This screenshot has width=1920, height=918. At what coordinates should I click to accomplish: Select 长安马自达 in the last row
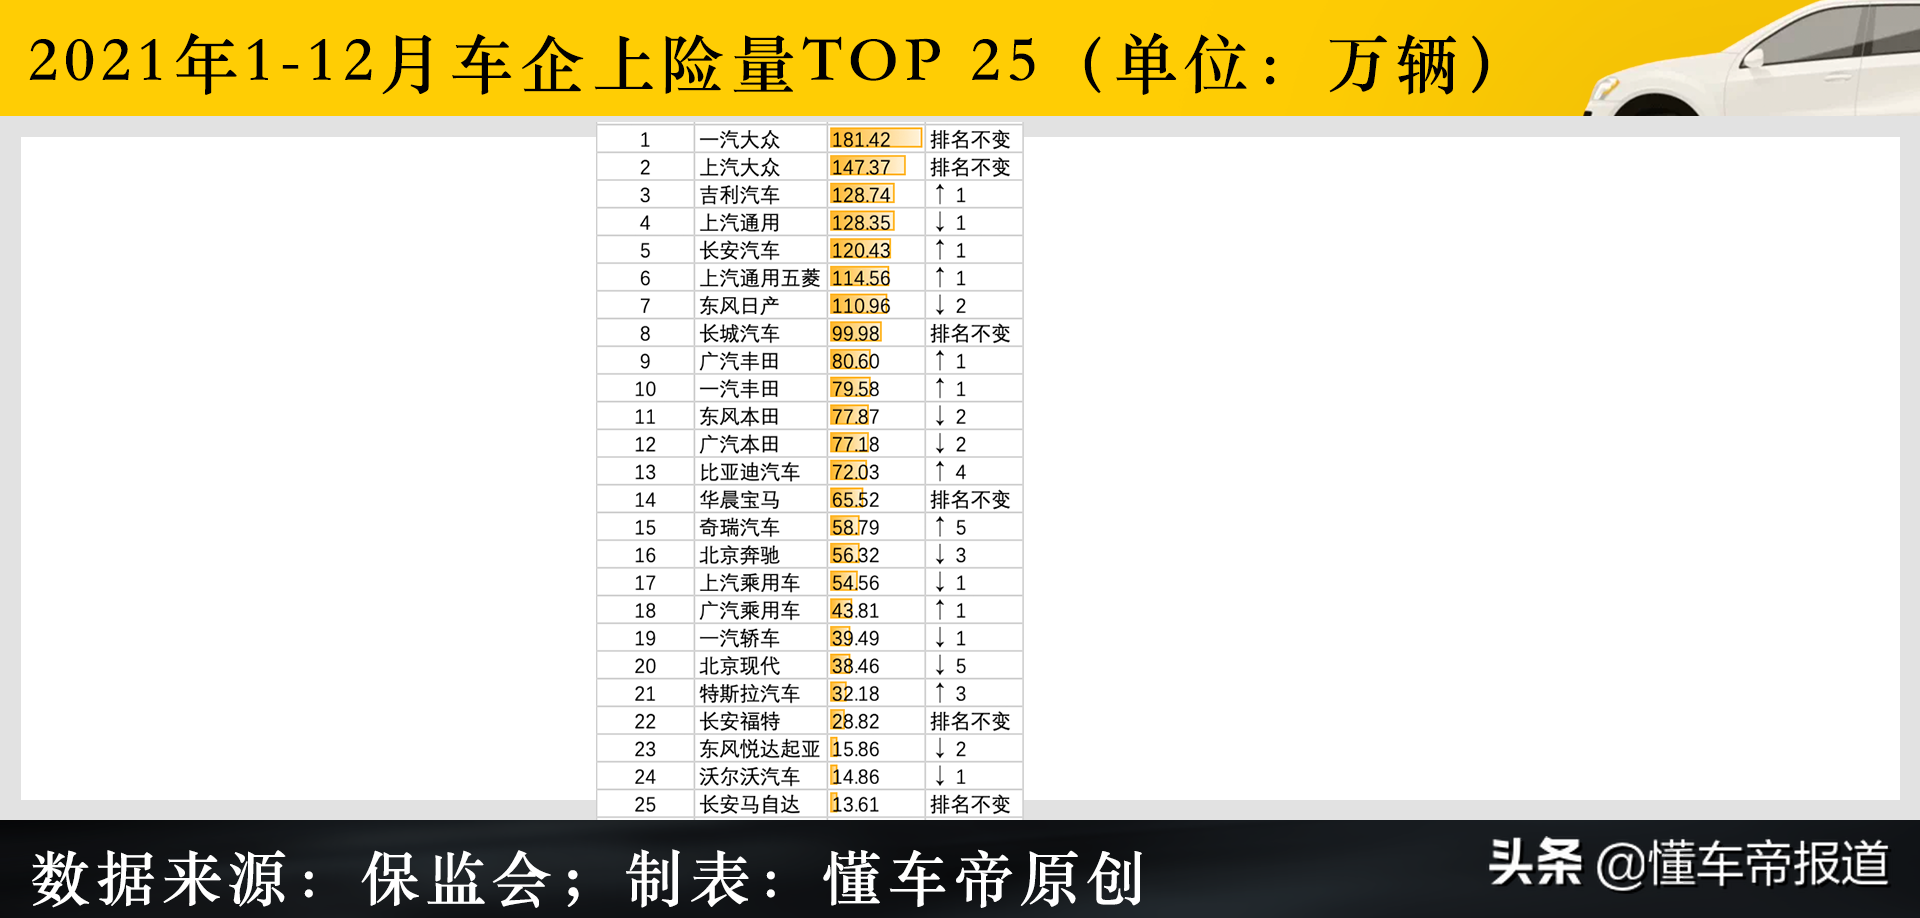pyautogui.click(x=749, y=804)
